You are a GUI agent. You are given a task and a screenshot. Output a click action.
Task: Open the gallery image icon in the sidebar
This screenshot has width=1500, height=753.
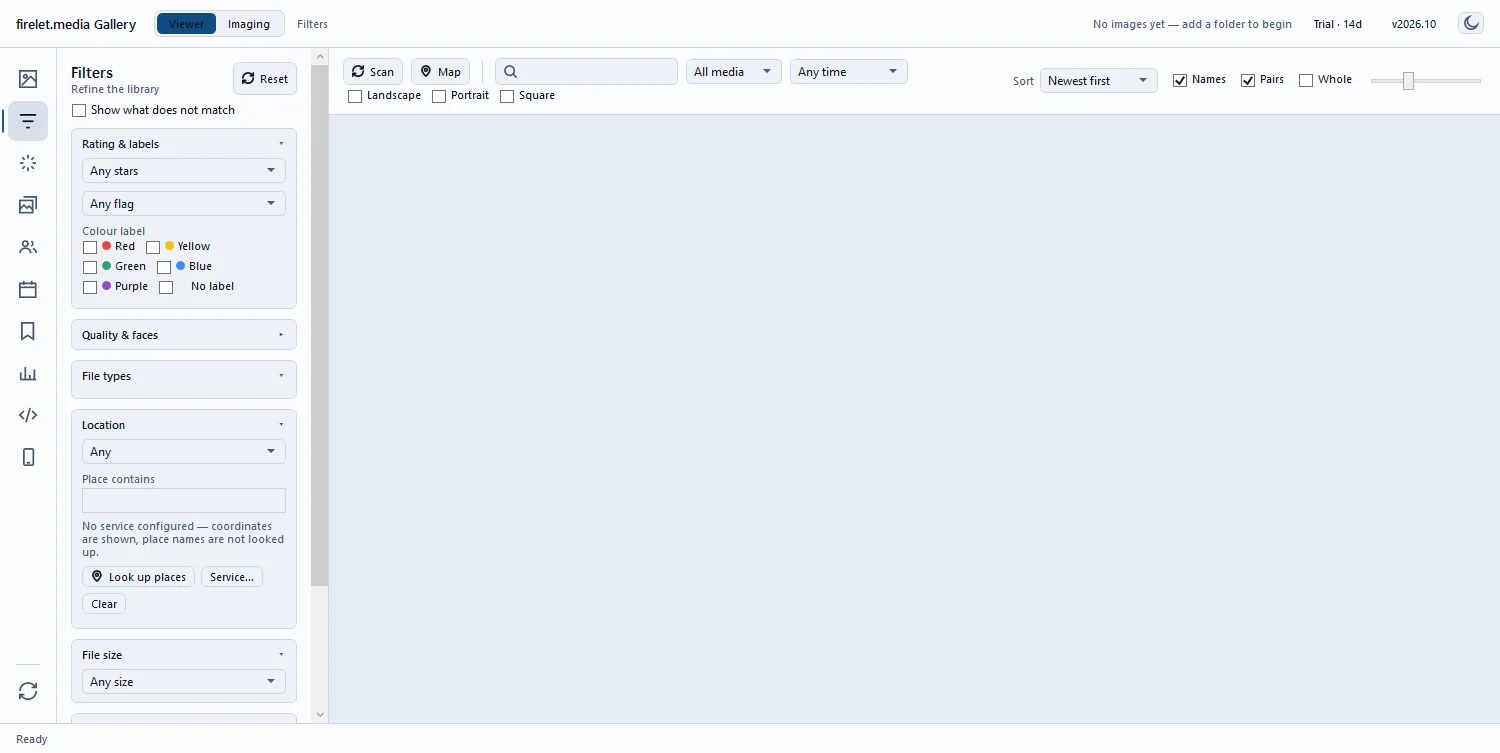(x=28, y=79)
